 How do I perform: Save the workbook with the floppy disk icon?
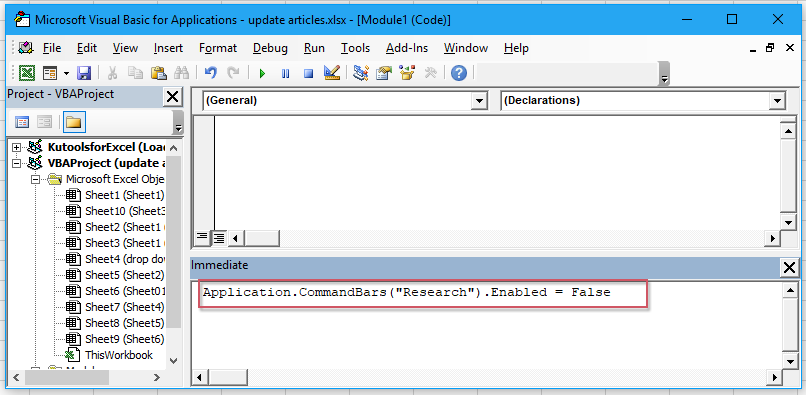click(x=84, y=73)
